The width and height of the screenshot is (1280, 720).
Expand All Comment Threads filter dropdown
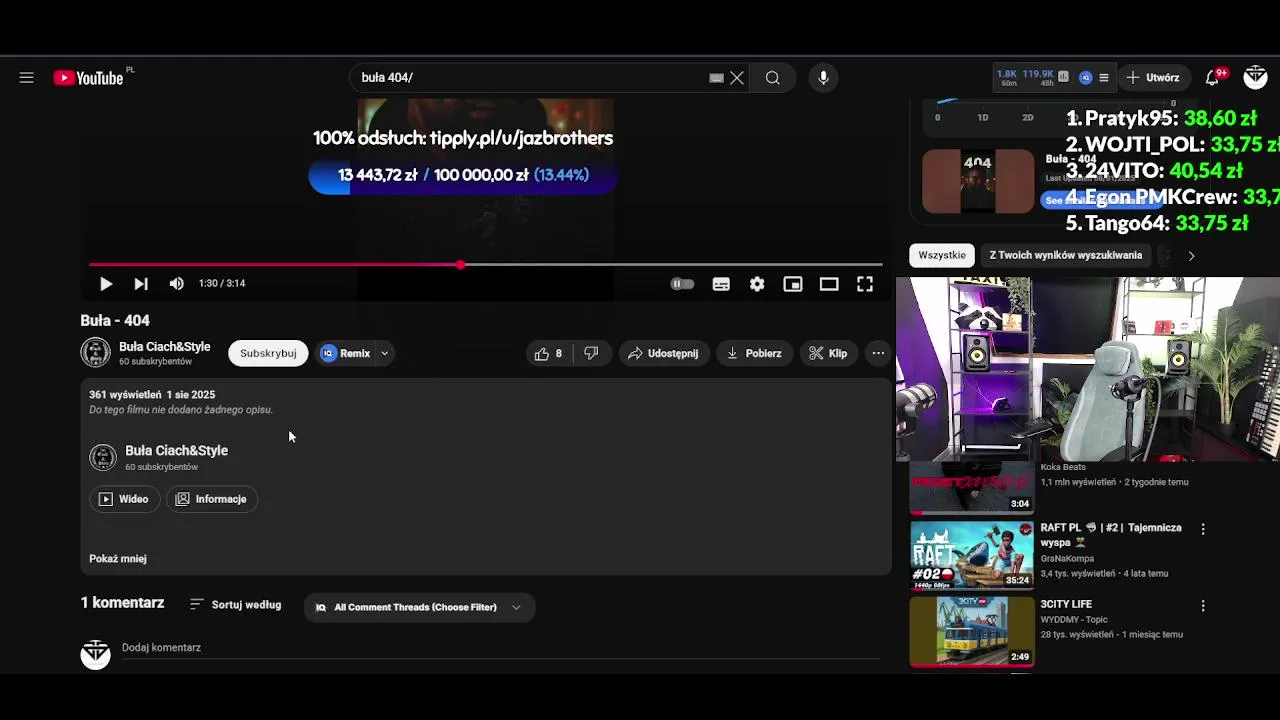pos(419,607)
